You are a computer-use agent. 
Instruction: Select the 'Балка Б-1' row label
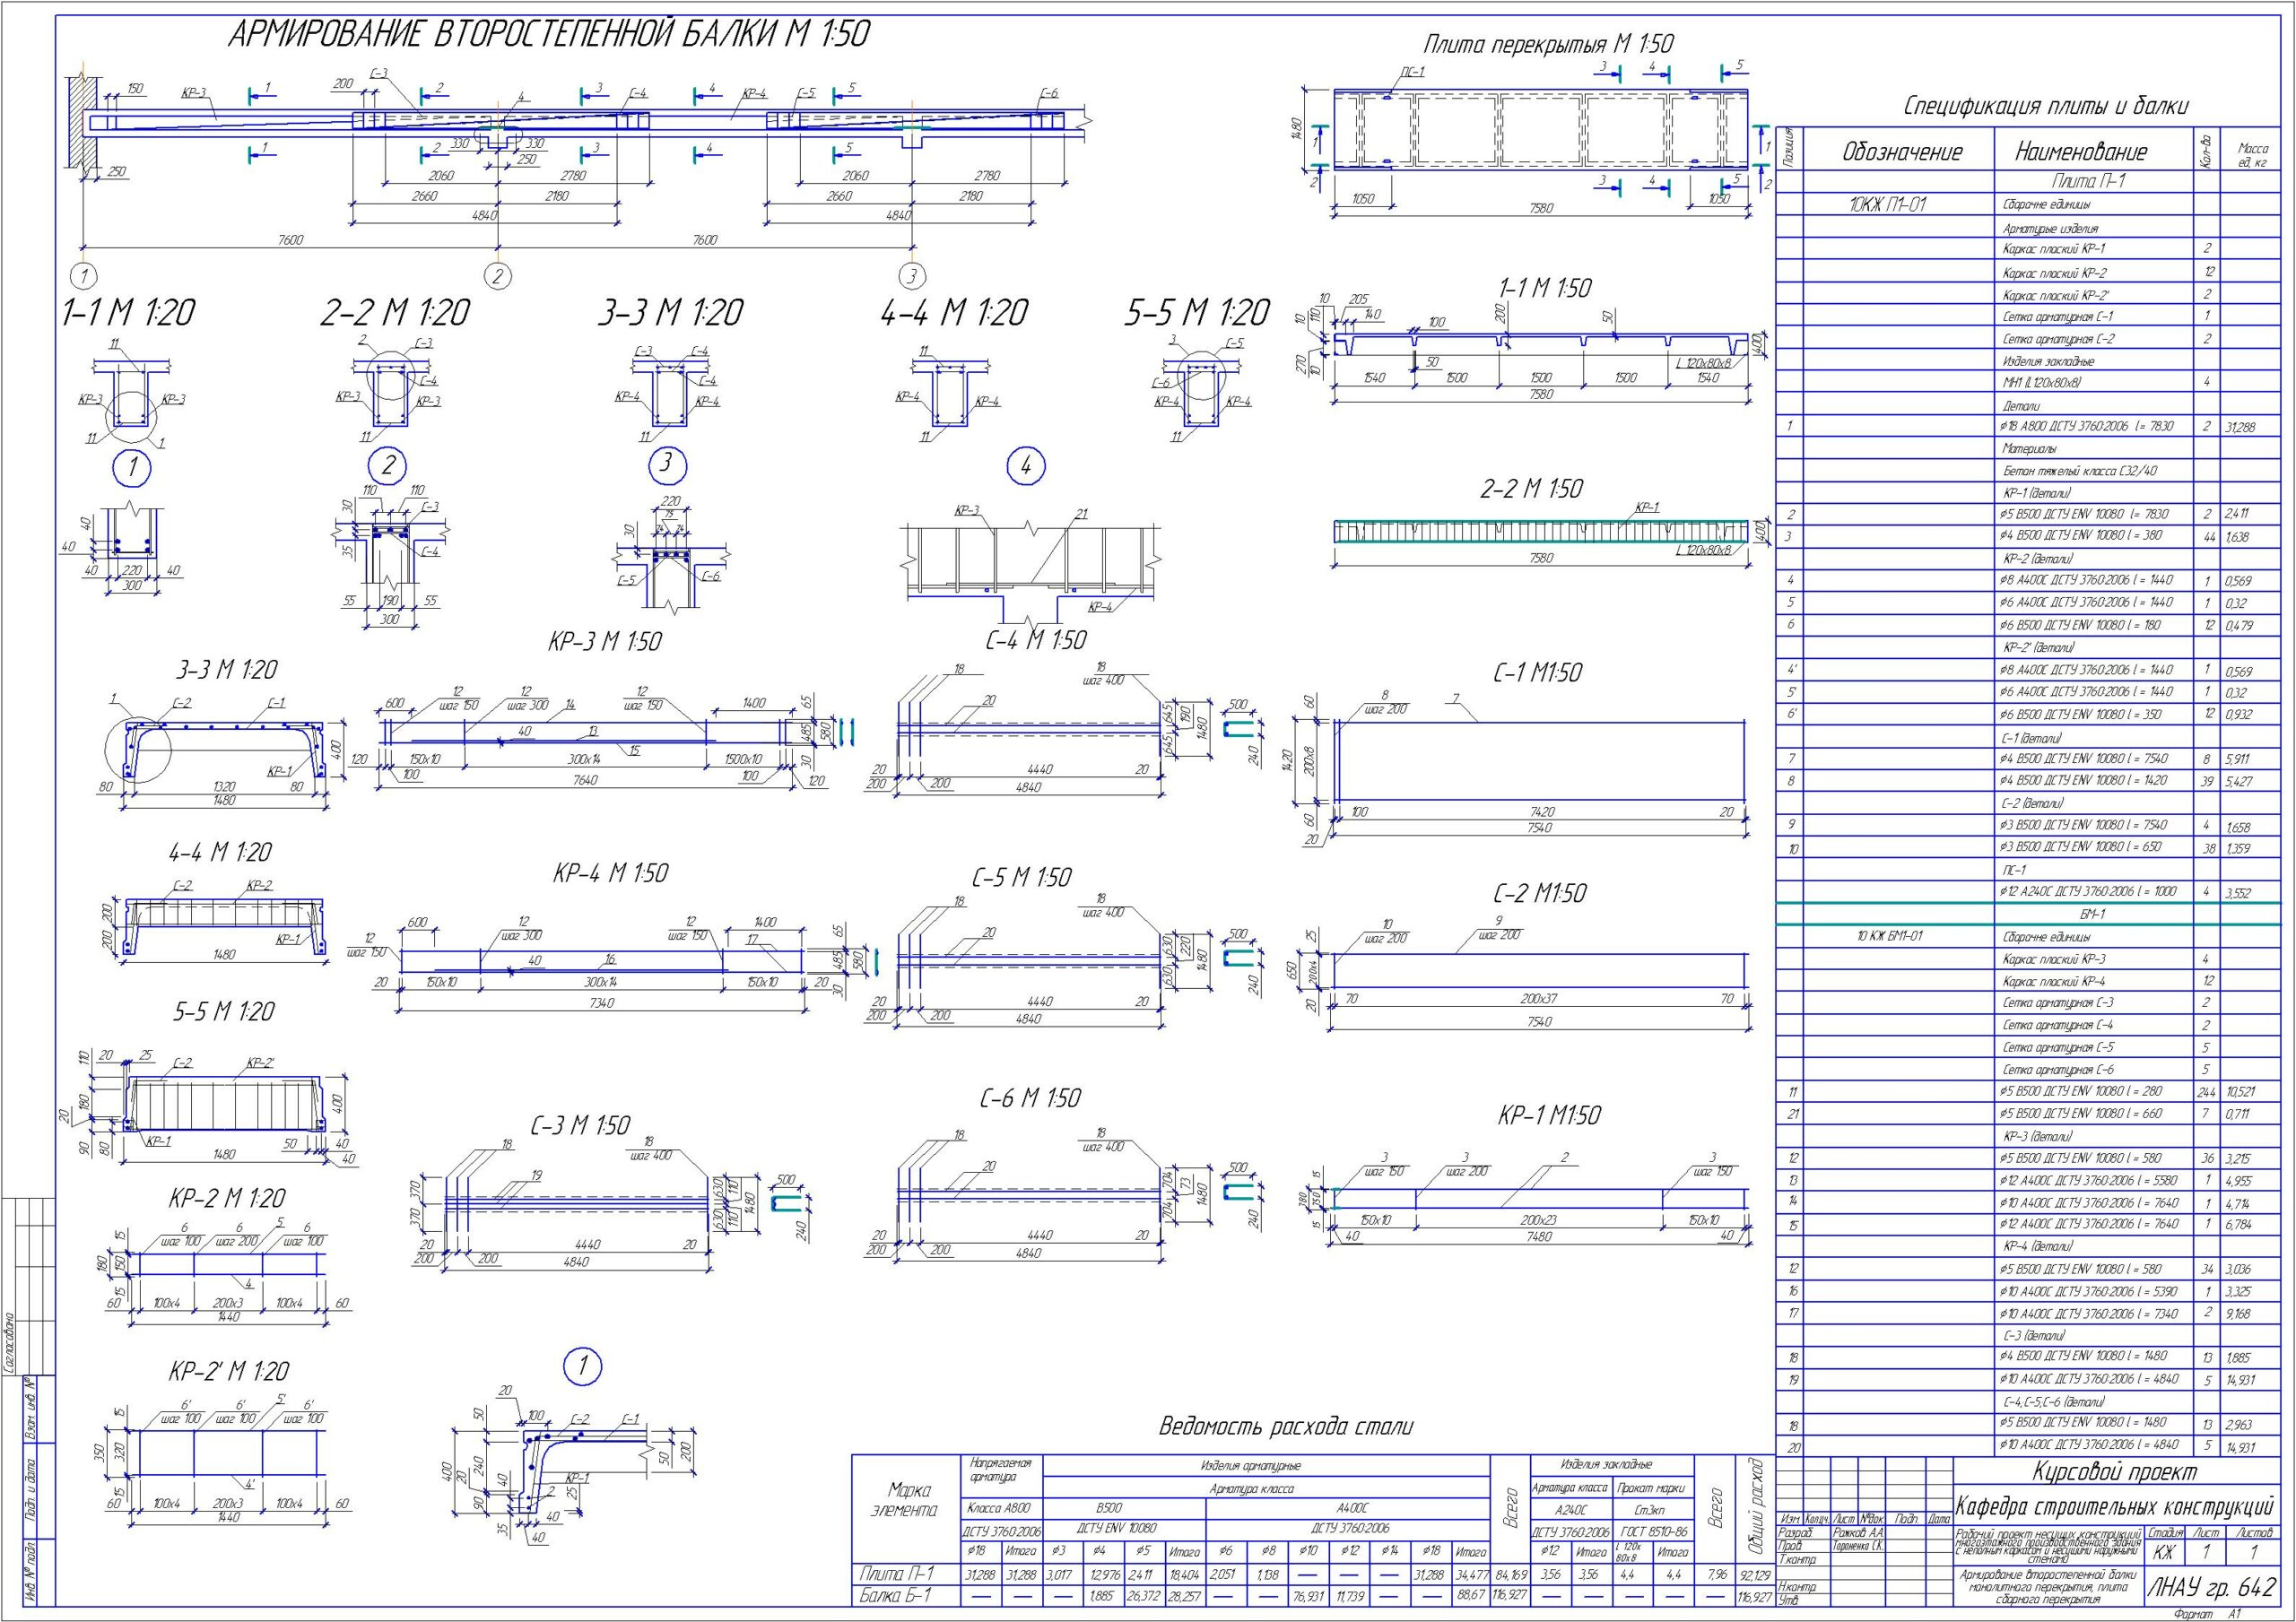[896, 1597]
